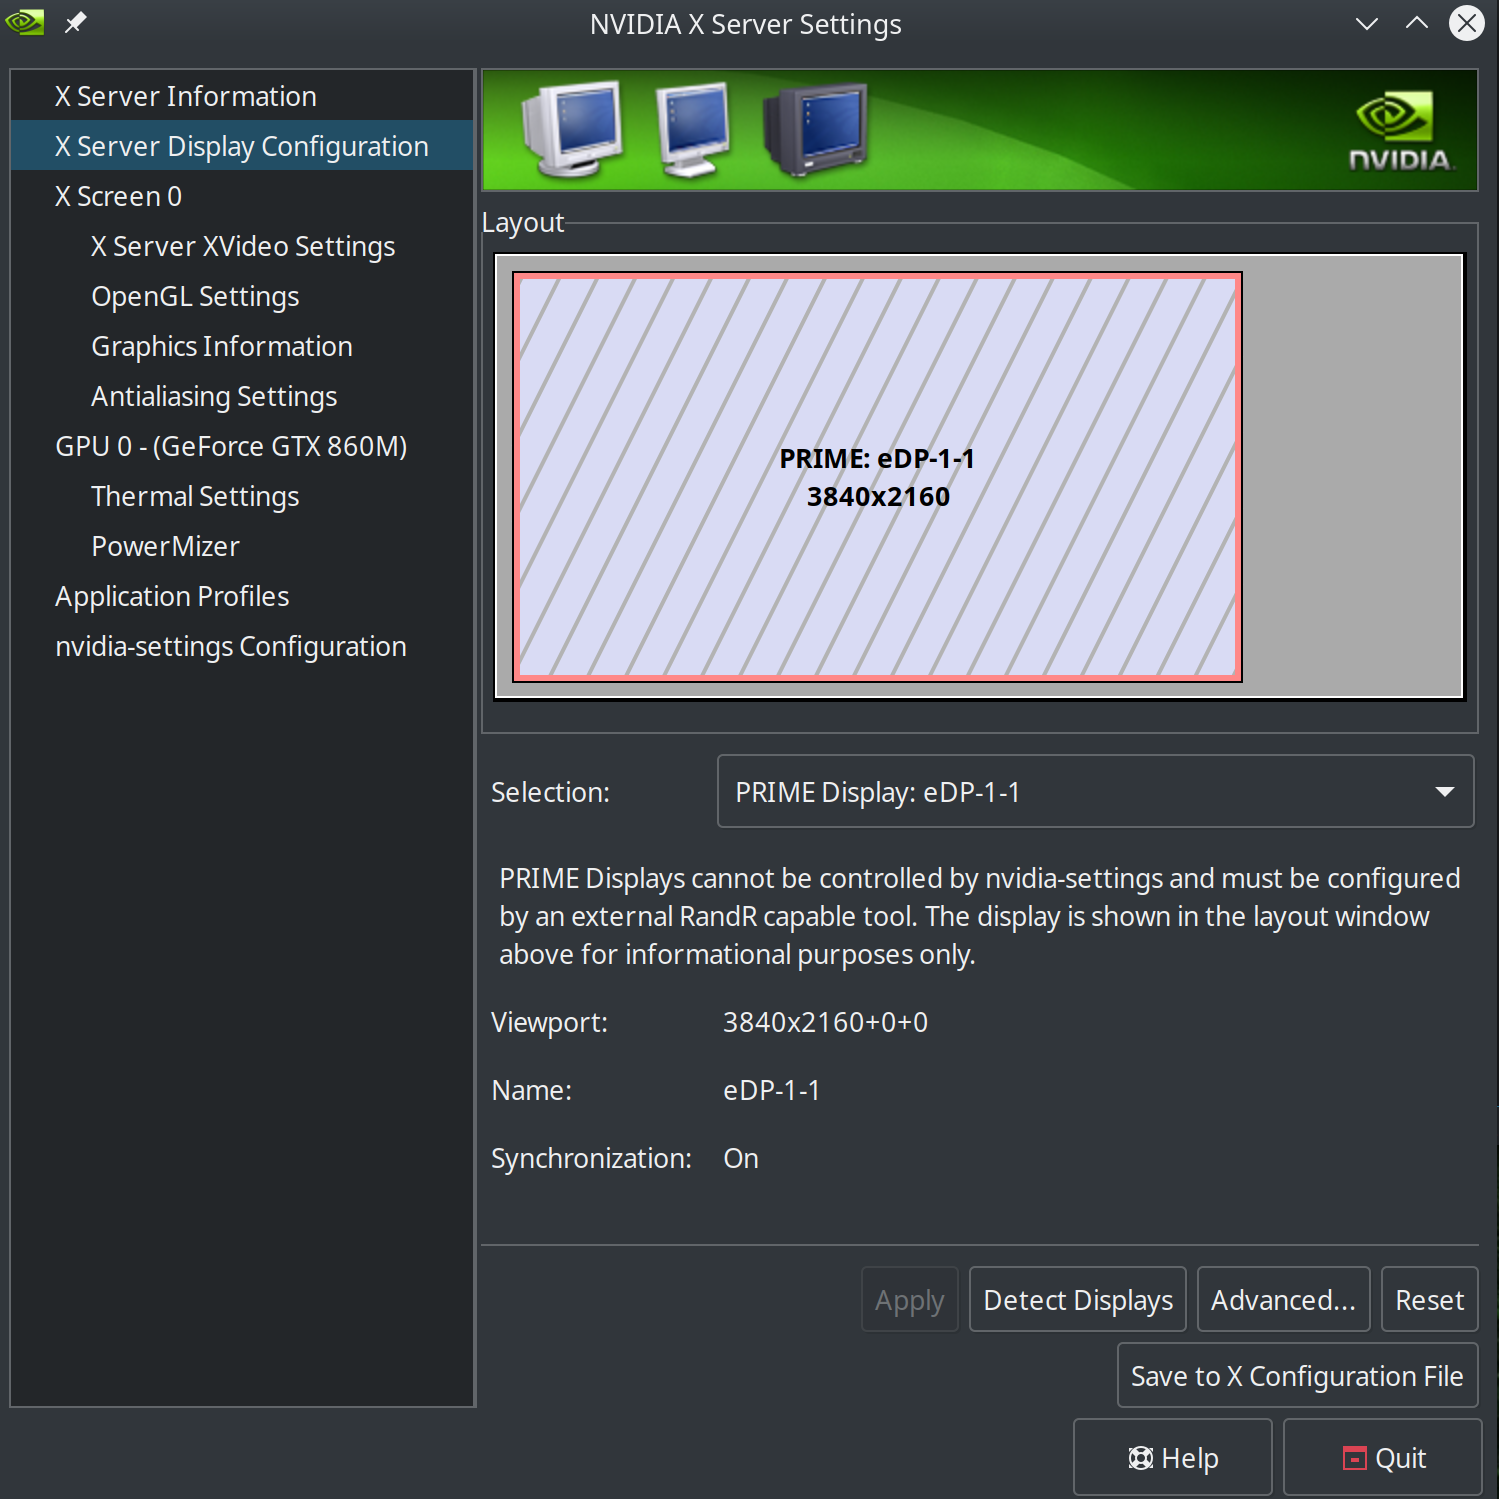Go to Application Profiles
The image size is (1499, 1499).
[x=172, y=596]
